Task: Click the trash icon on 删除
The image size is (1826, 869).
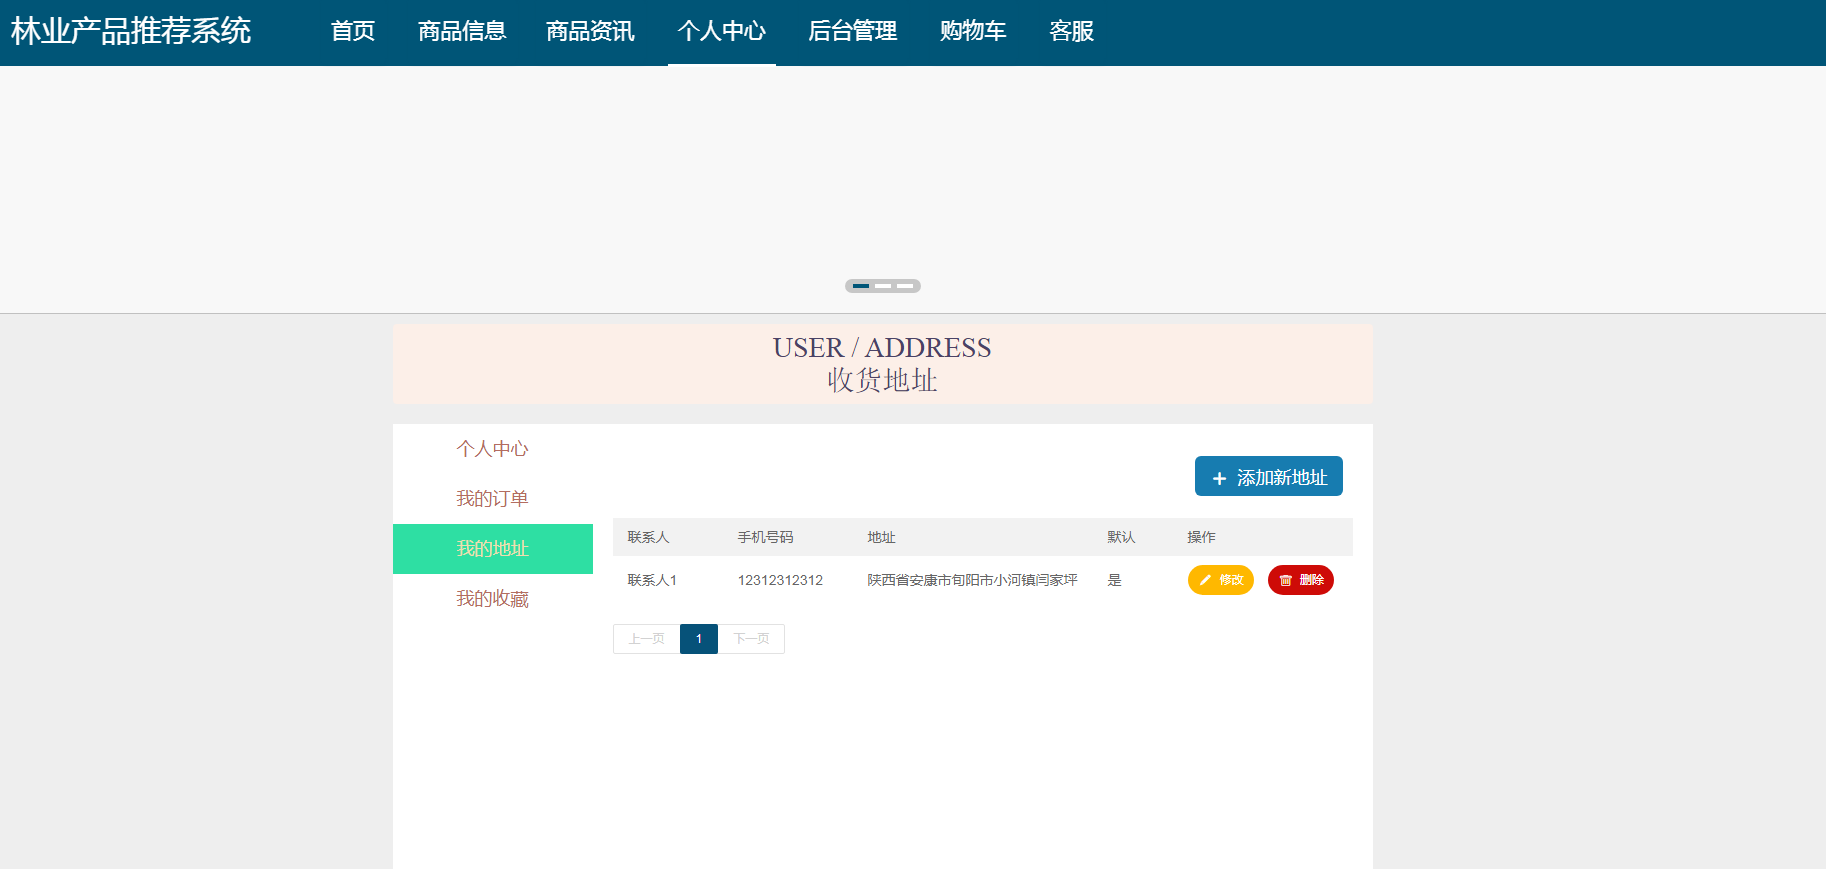Action: pyautogui.click(x=1286, y=580)
